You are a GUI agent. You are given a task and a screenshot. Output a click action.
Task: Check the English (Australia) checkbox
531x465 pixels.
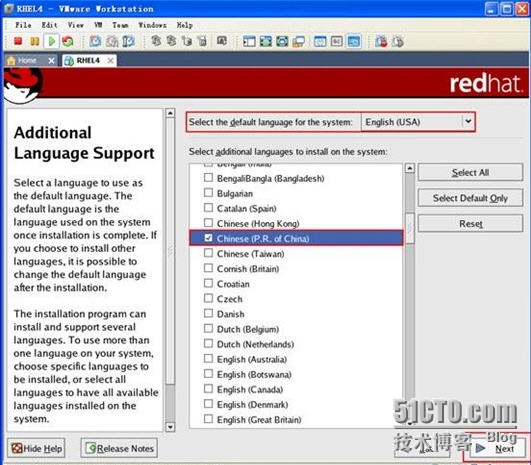[208, 358]
